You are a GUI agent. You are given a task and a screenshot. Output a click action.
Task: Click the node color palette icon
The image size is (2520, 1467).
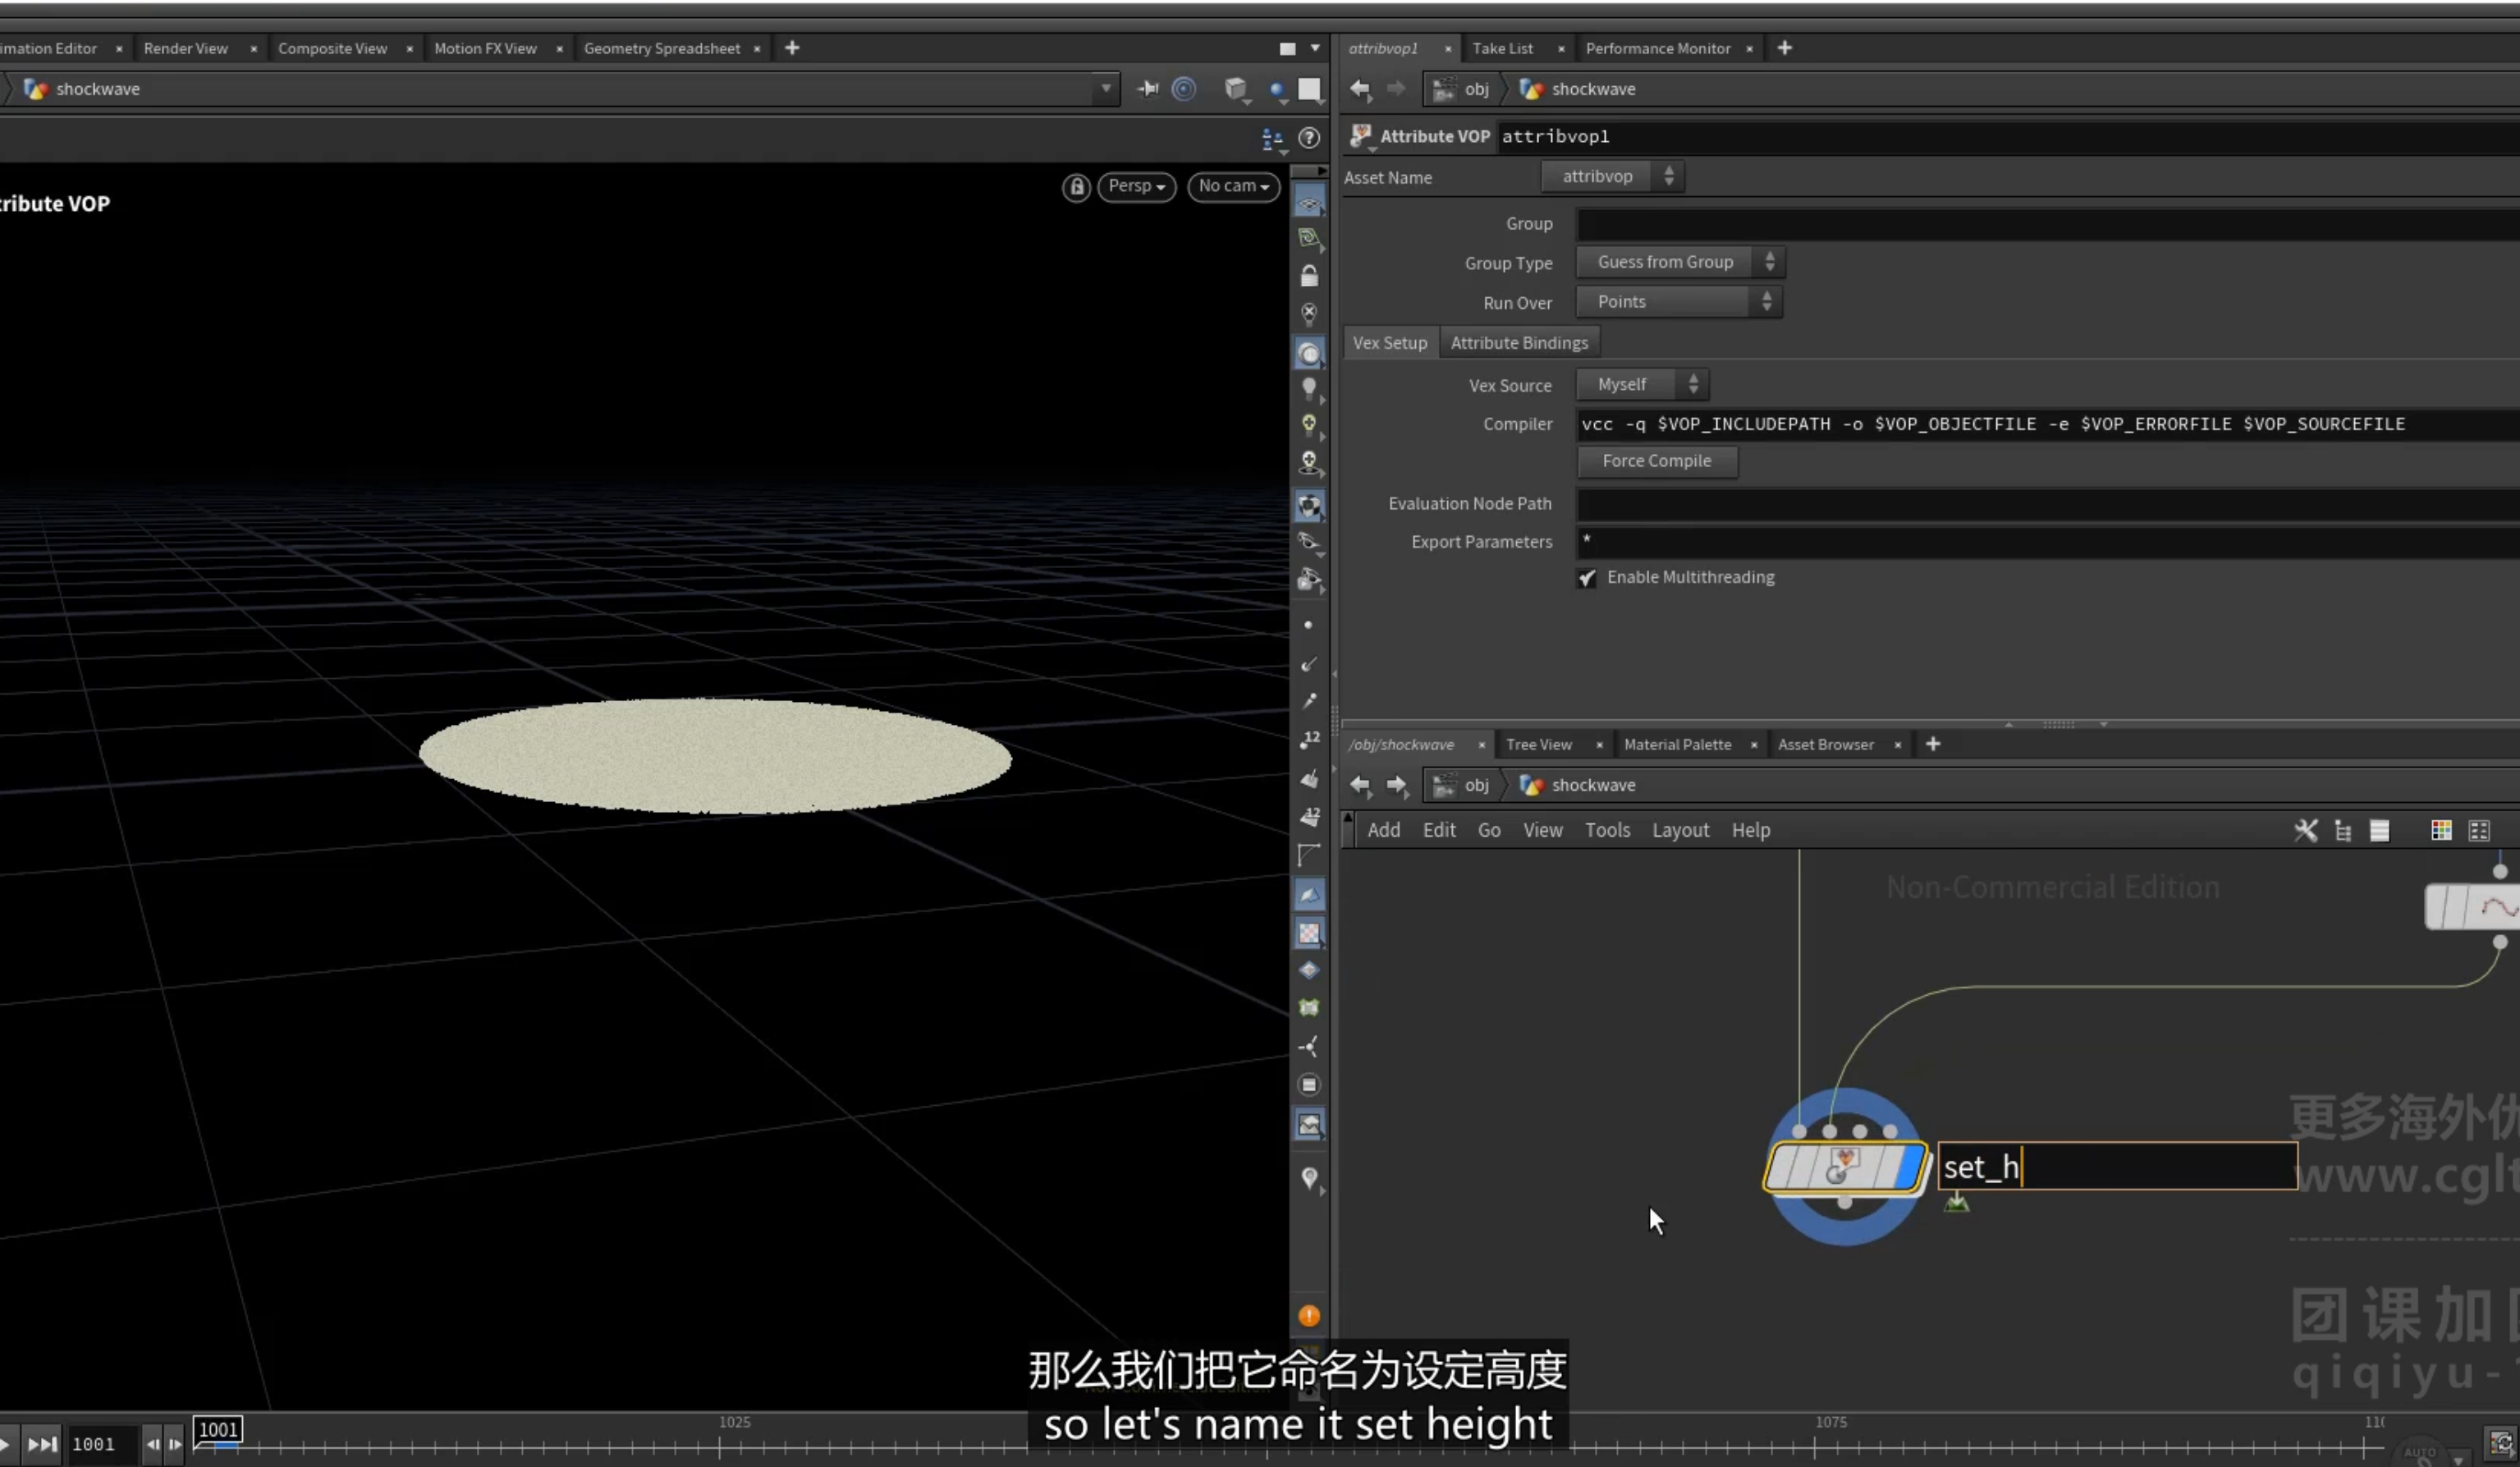(2441, 830)
